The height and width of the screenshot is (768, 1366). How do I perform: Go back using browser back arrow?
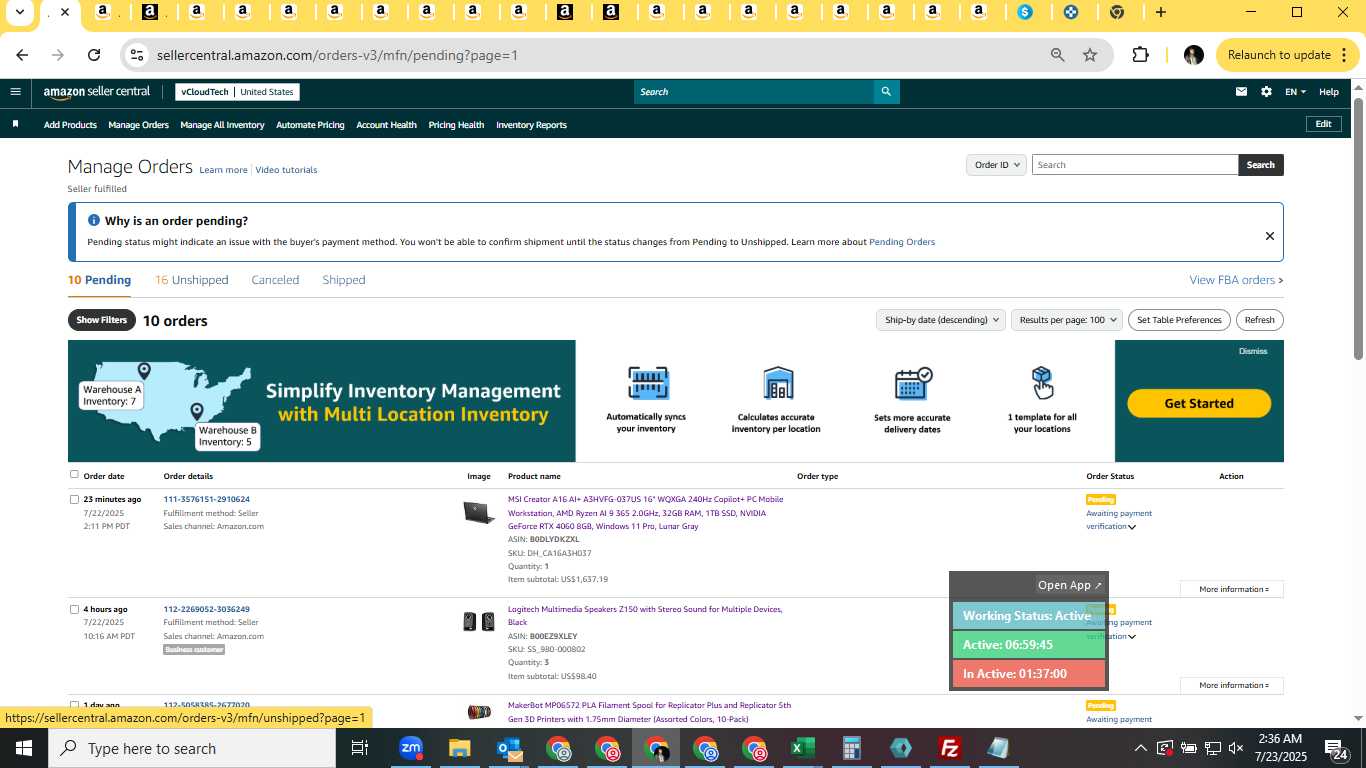pyautogui.click(x=22, y=55)
